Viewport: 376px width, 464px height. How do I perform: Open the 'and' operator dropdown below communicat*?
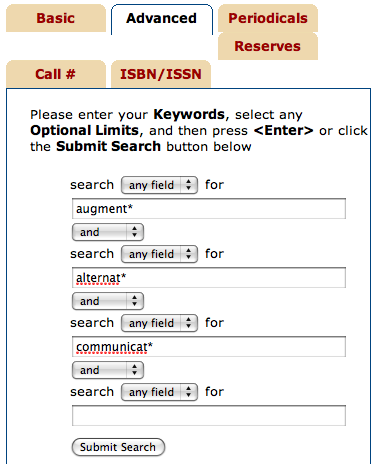[108, 370]
